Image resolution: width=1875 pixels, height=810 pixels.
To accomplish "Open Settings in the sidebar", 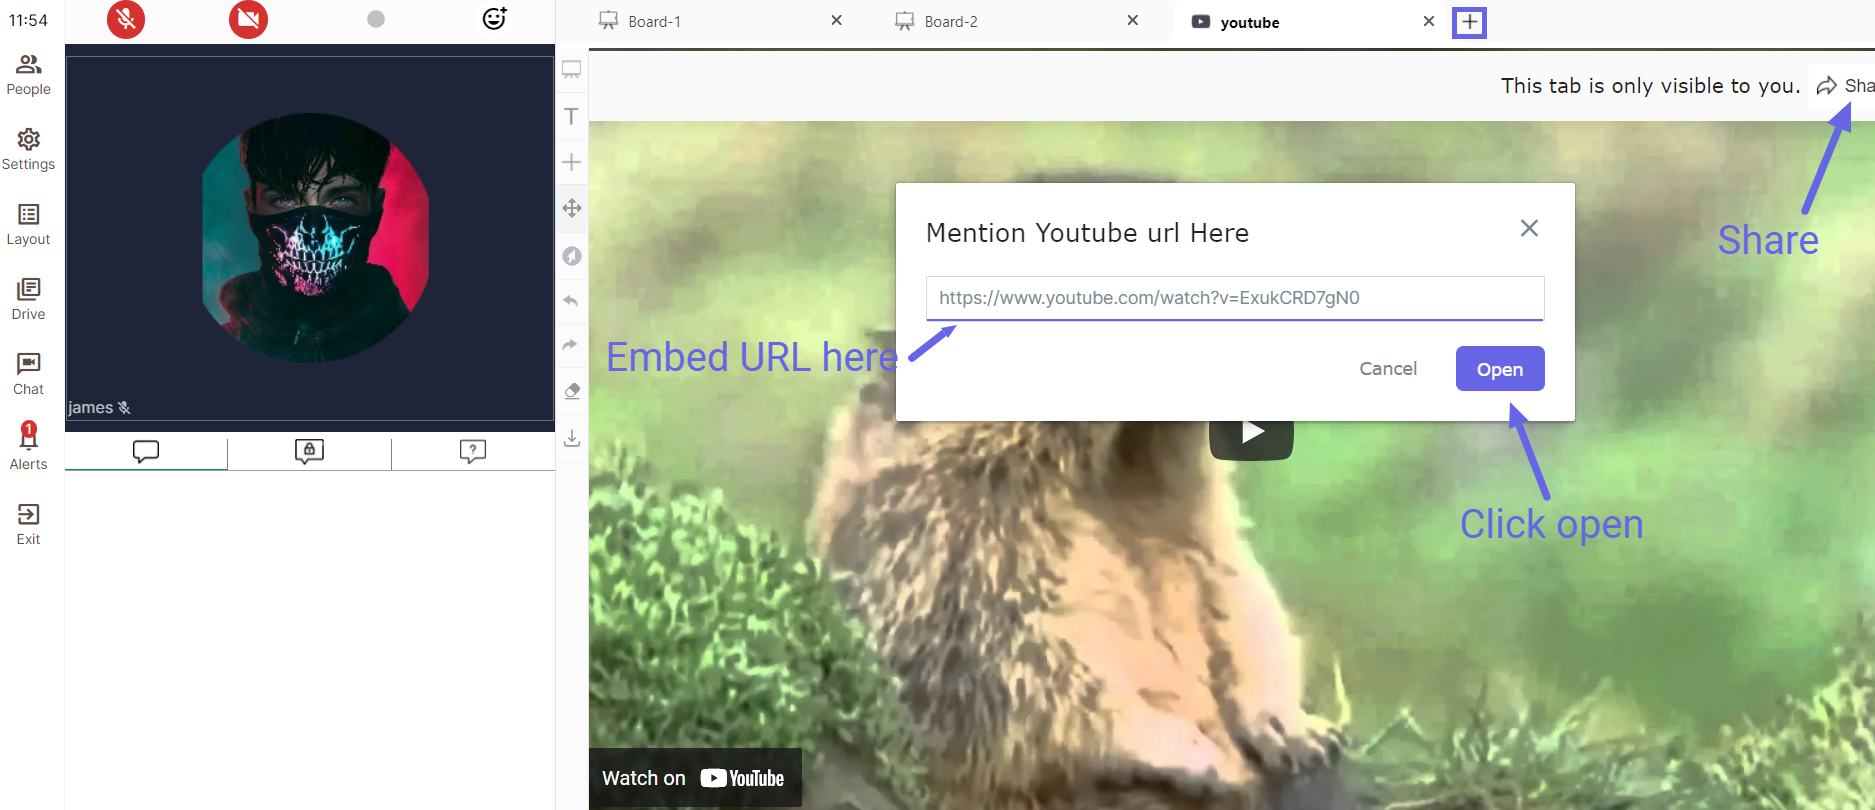I will coord(28,150).
